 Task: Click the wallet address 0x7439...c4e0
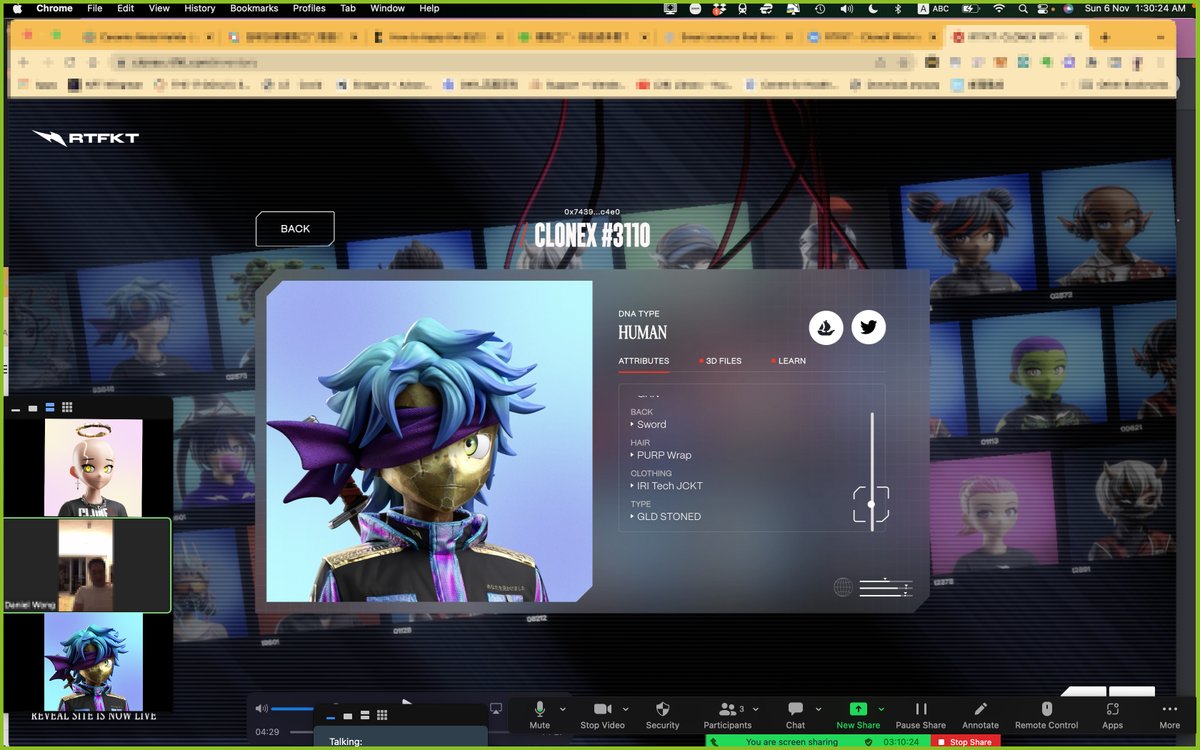[592, 212]
